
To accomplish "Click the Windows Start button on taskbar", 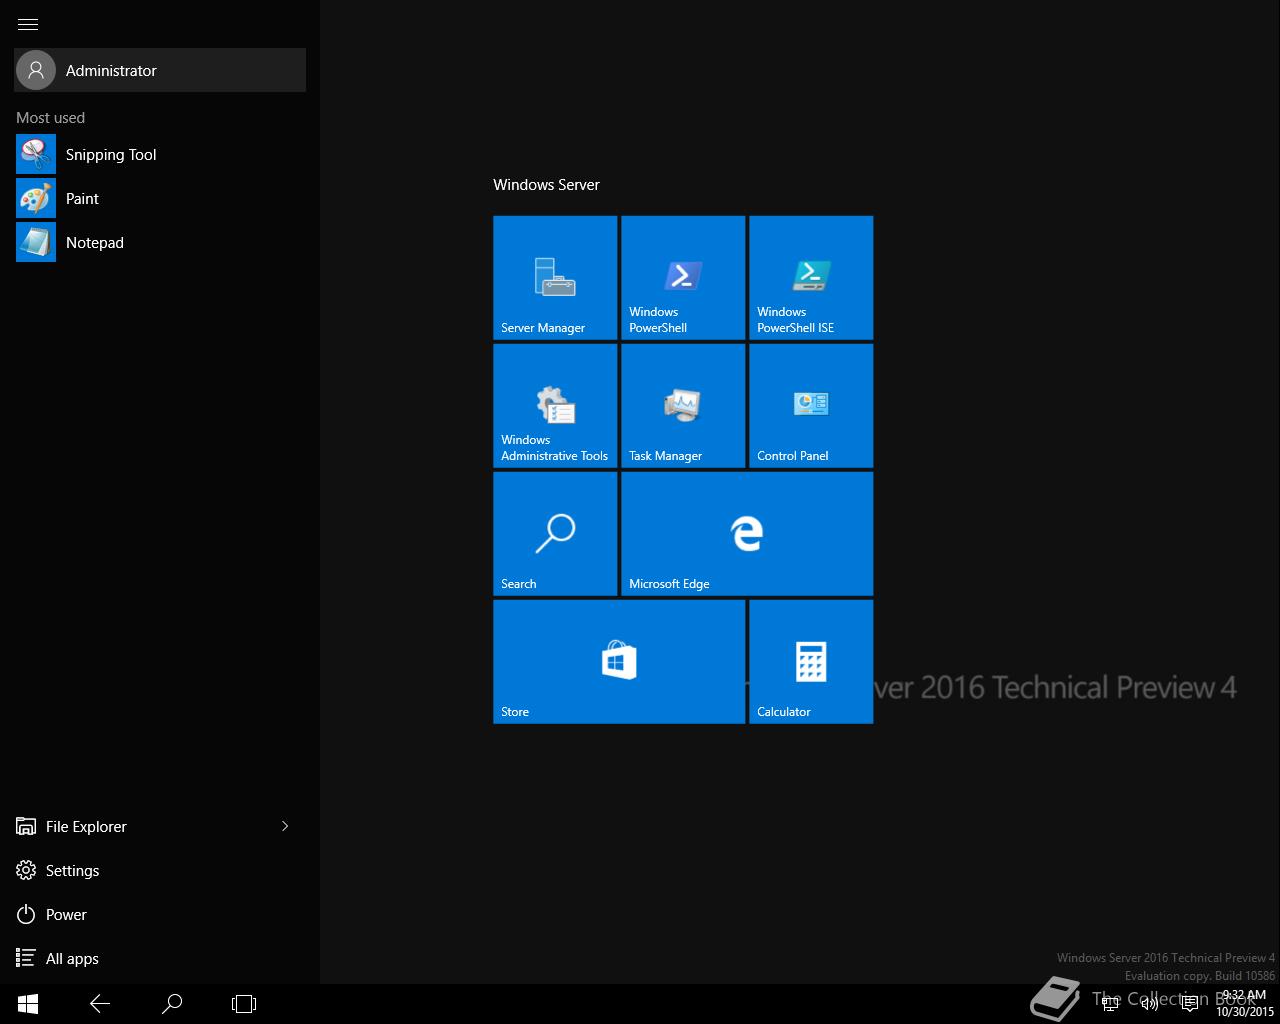I will pyautogui.click(x=28, y=1004).
